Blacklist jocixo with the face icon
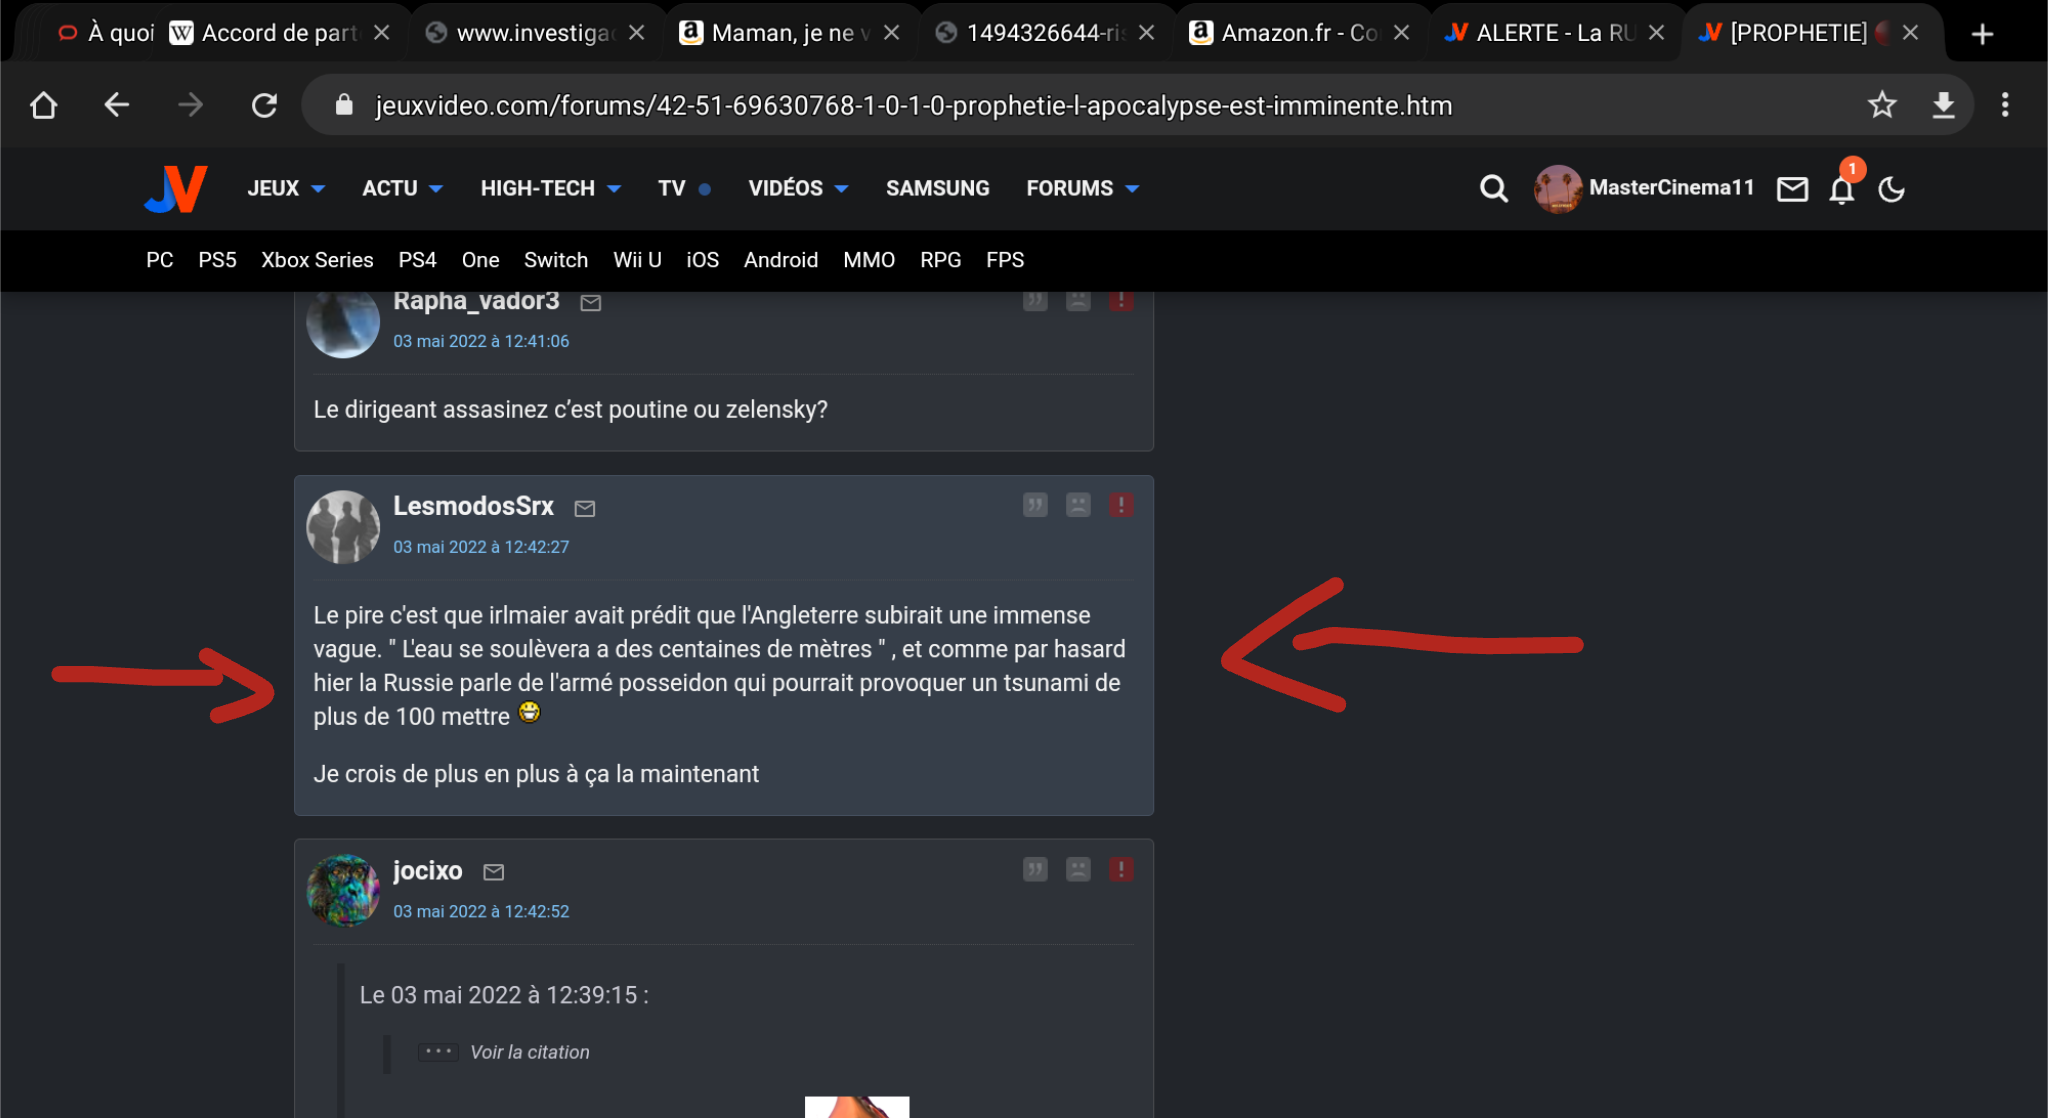 1078,869
